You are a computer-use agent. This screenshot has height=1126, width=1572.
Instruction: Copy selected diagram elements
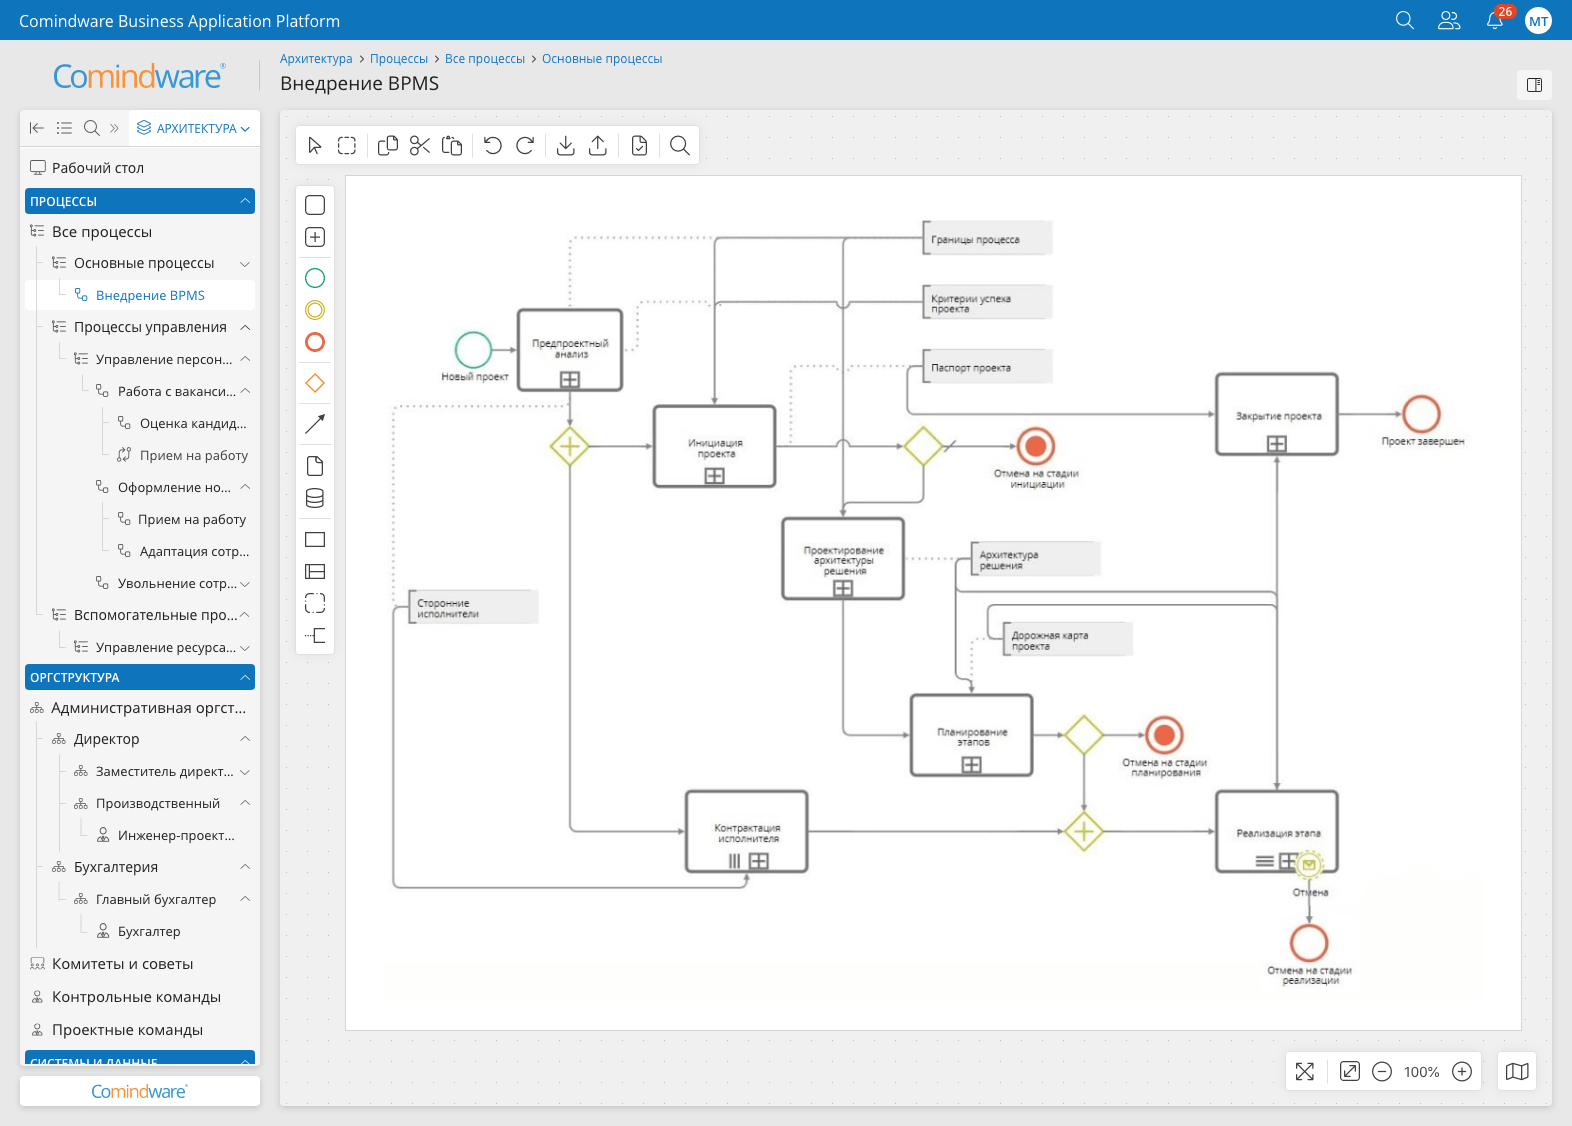[388, 146]
